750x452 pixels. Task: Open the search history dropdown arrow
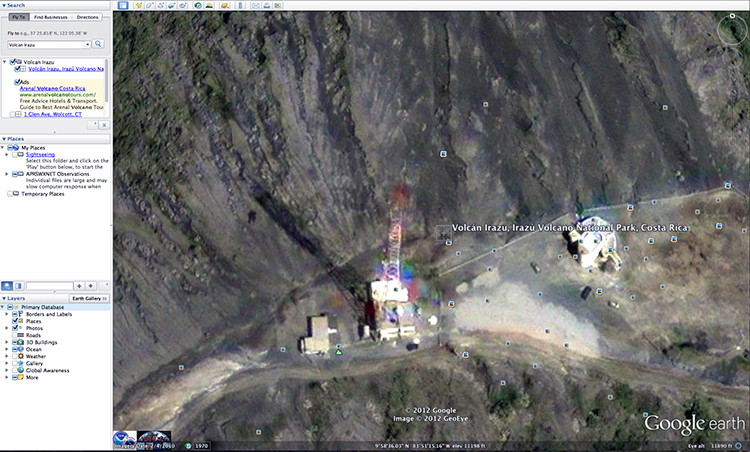click(87, 44)
